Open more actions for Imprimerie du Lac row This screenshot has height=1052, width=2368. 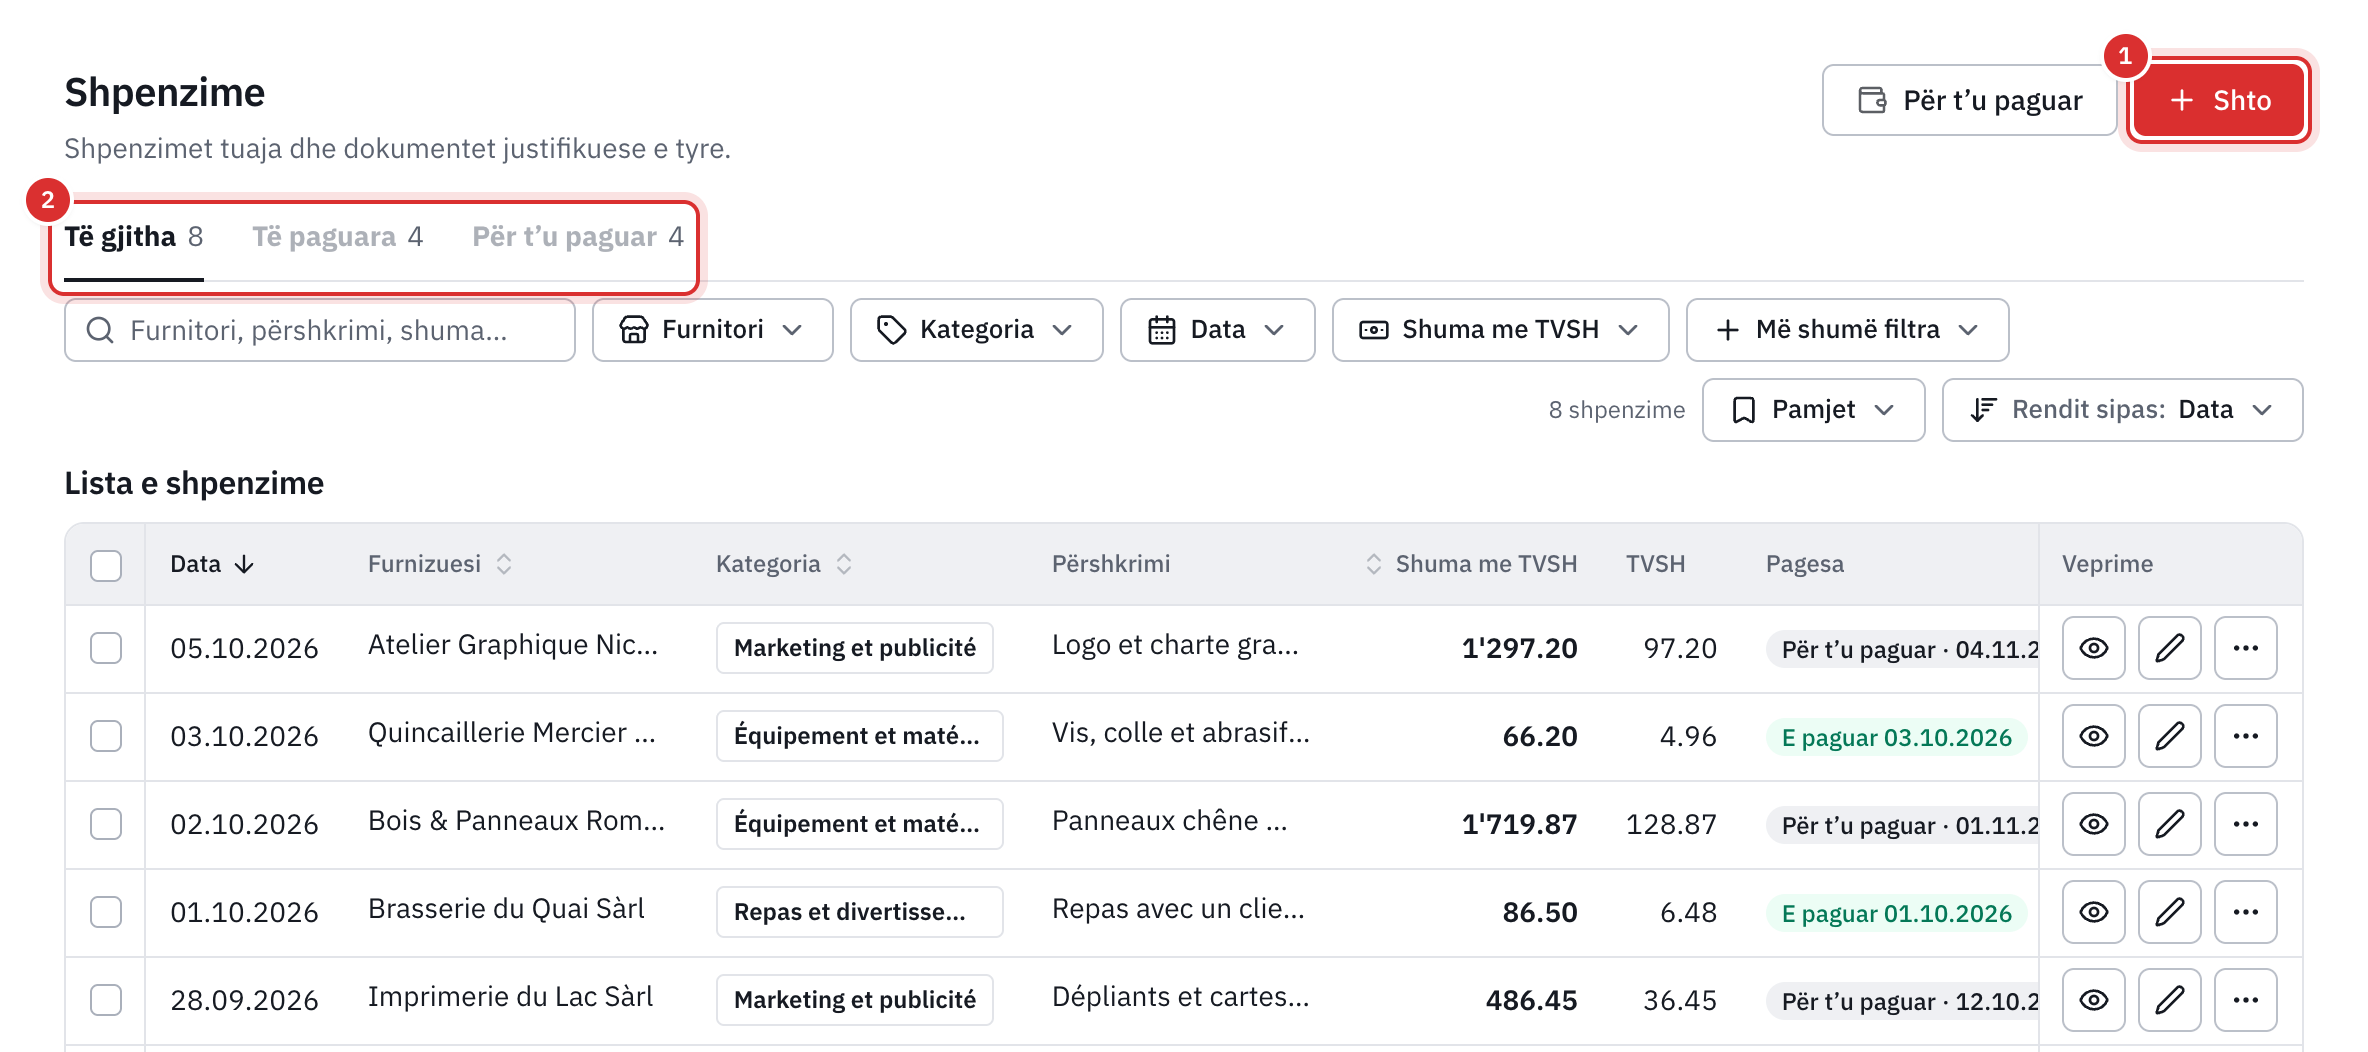[x=2245, y=1000]
